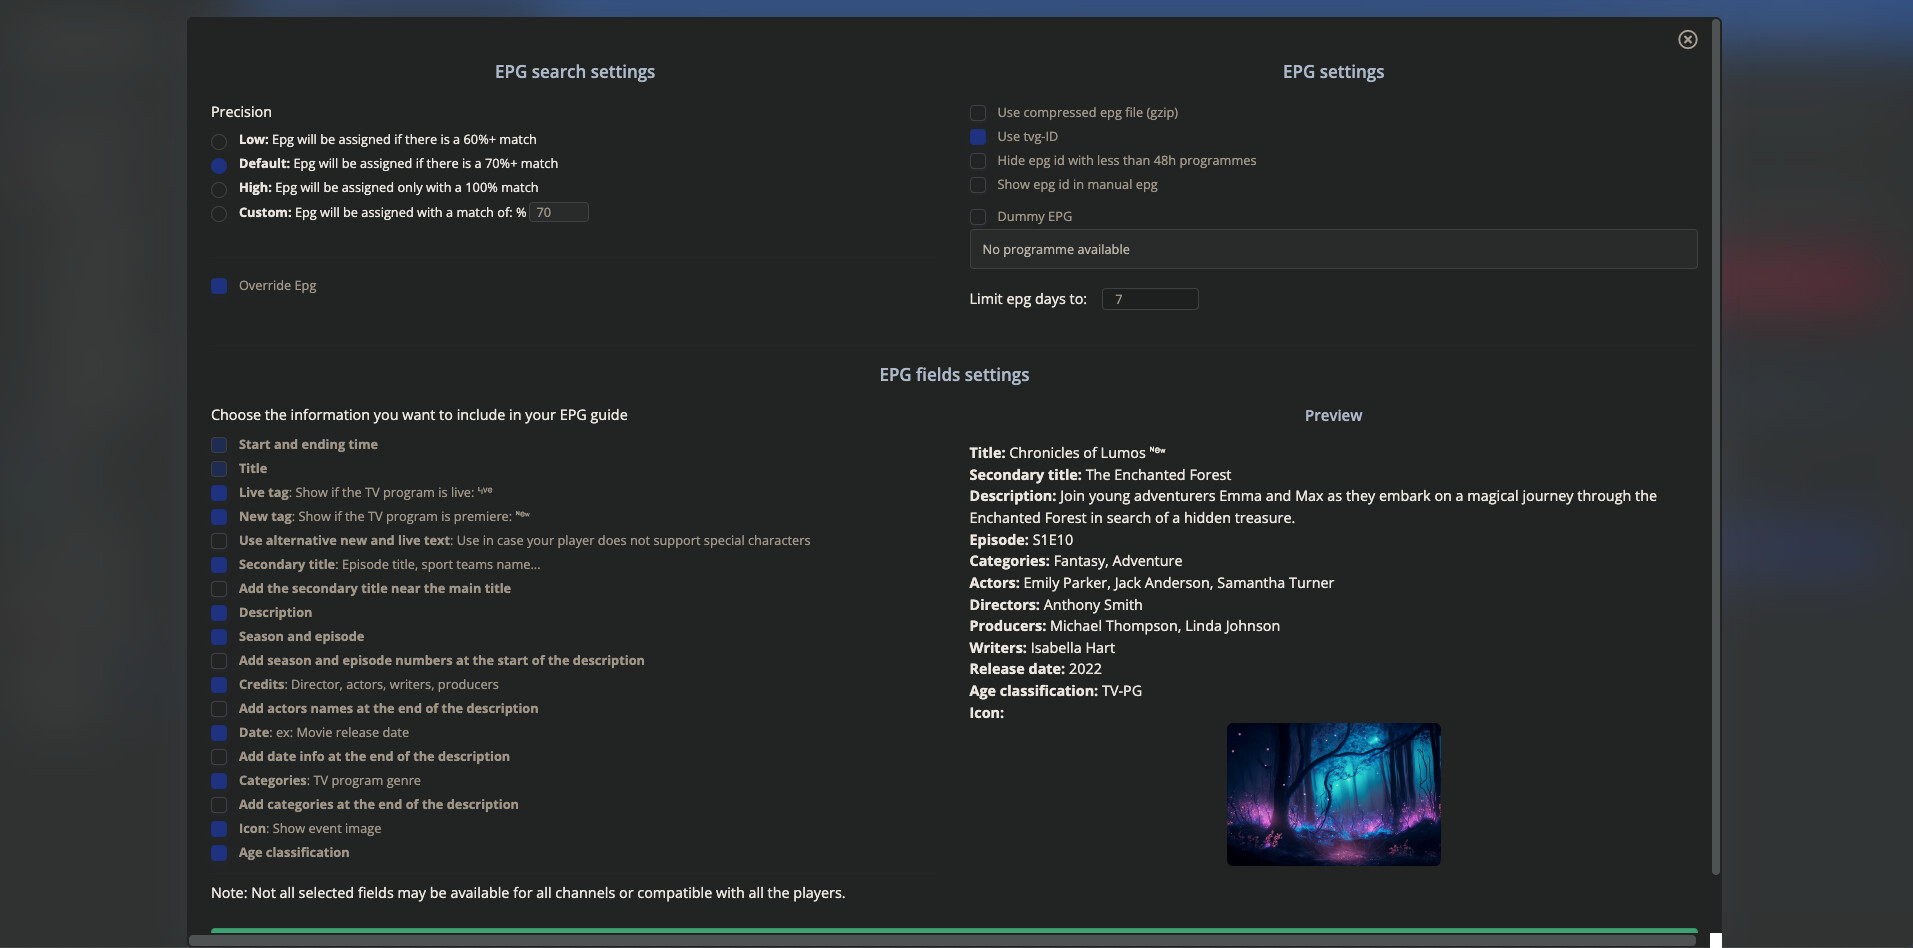Click the enchanted forest preview icon image

pos(1333,794)
